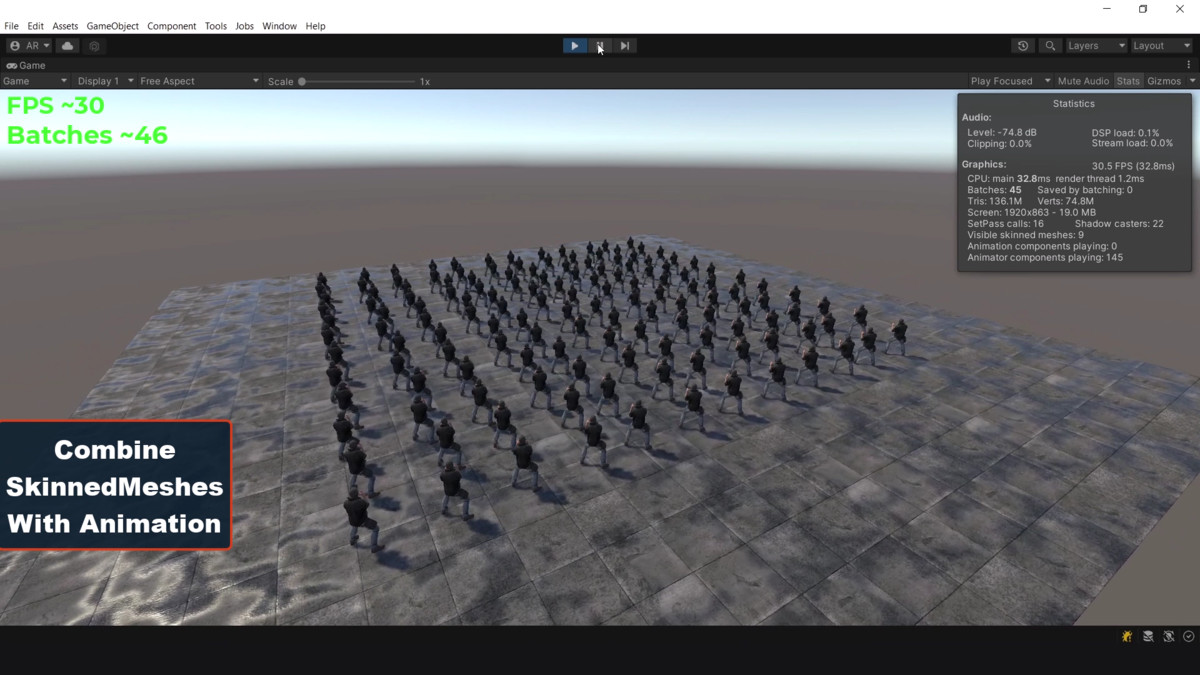Click the Undo History icon

1020,45
